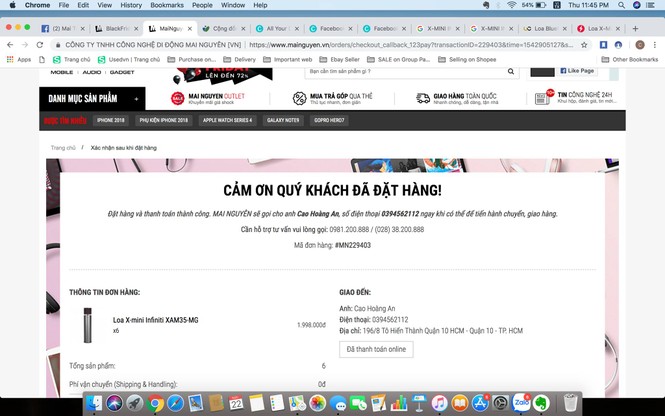The height and width of the screenshot is (416, 665).
Task: Open Launchpad rocket icon in the dock
Action: coord(134,403)
